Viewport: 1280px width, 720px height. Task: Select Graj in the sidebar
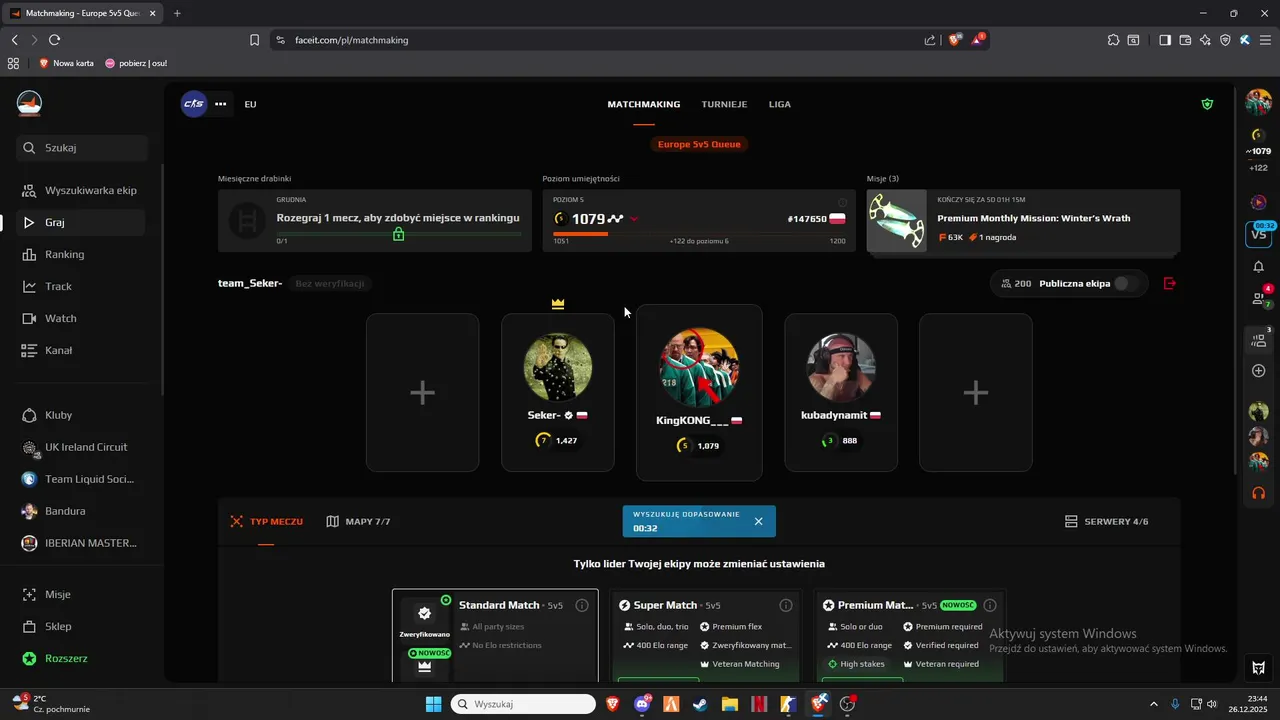[82, 222]
